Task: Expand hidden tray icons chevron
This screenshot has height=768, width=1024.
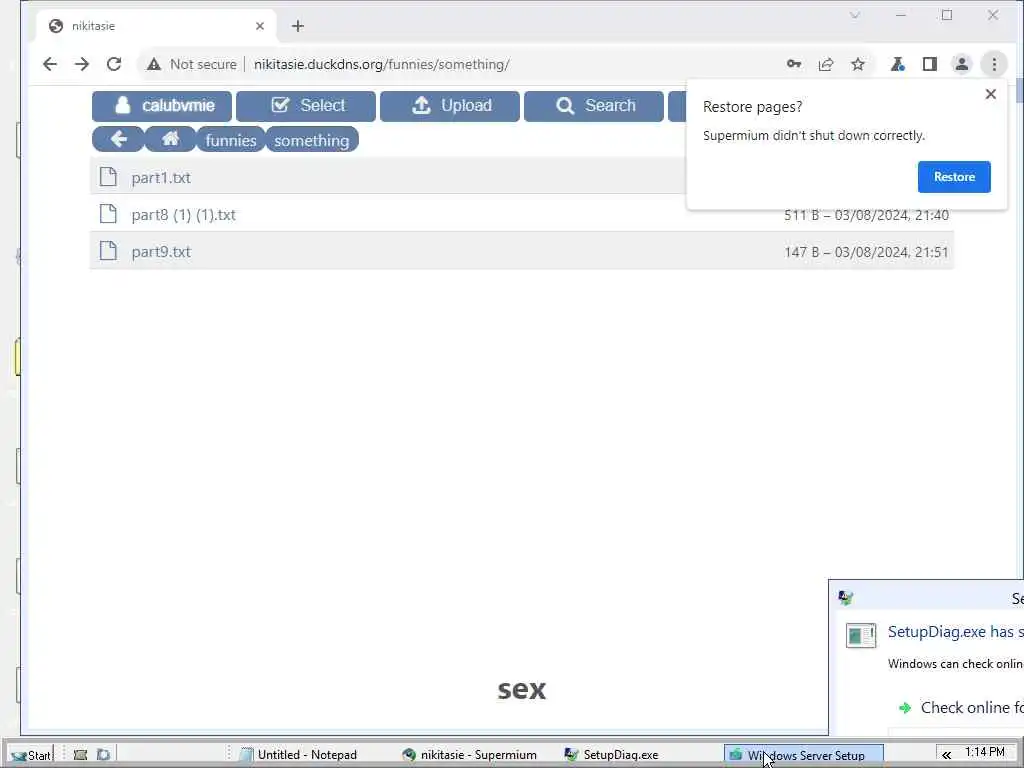Action: 946,755
